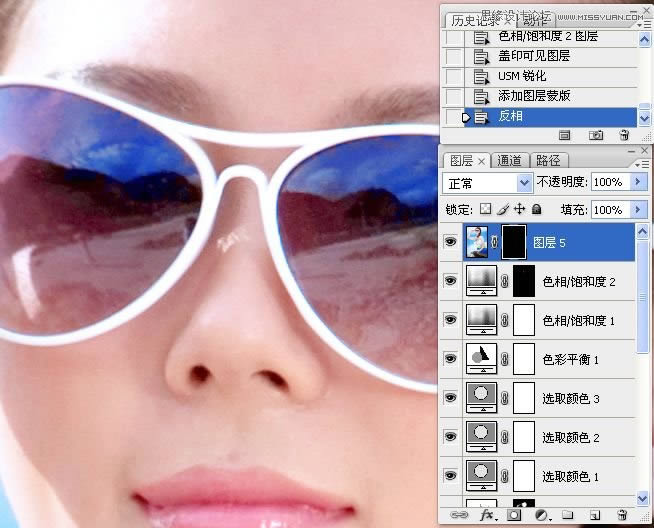This screenshot has height=528, width=654.
Task: Select history state USM 锐化
Action: click(551, 77)
